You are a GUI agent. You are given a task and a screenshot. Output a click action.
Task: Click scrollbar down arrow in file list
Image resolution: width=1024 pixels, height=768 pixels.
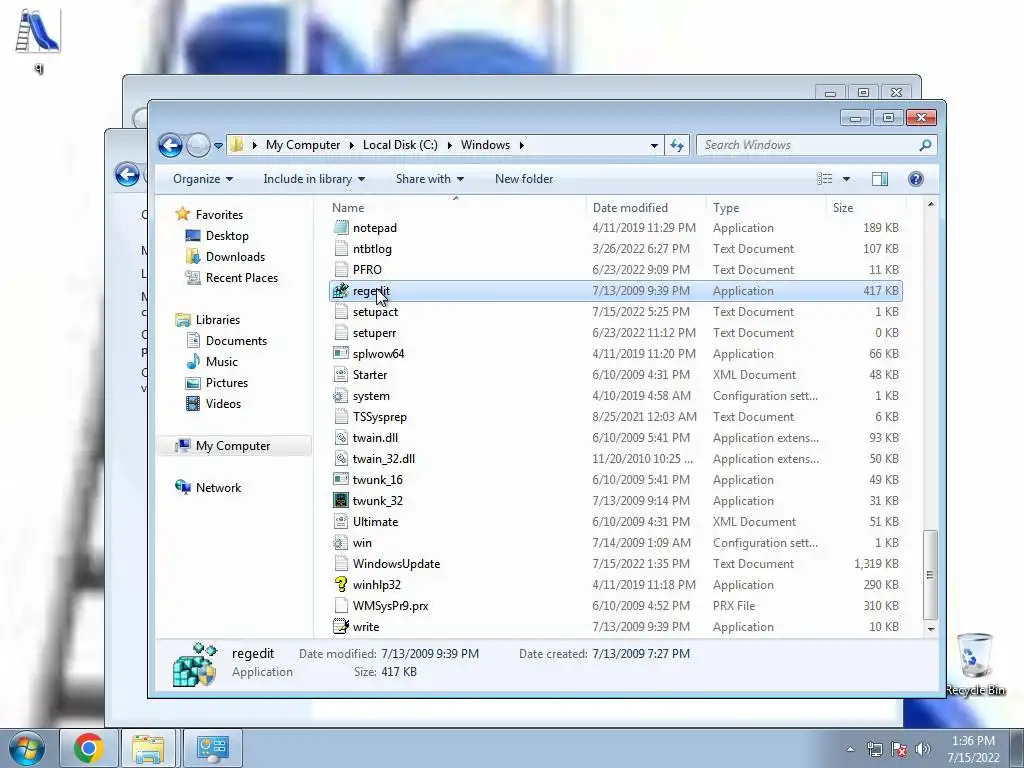[x=931, y=629]
